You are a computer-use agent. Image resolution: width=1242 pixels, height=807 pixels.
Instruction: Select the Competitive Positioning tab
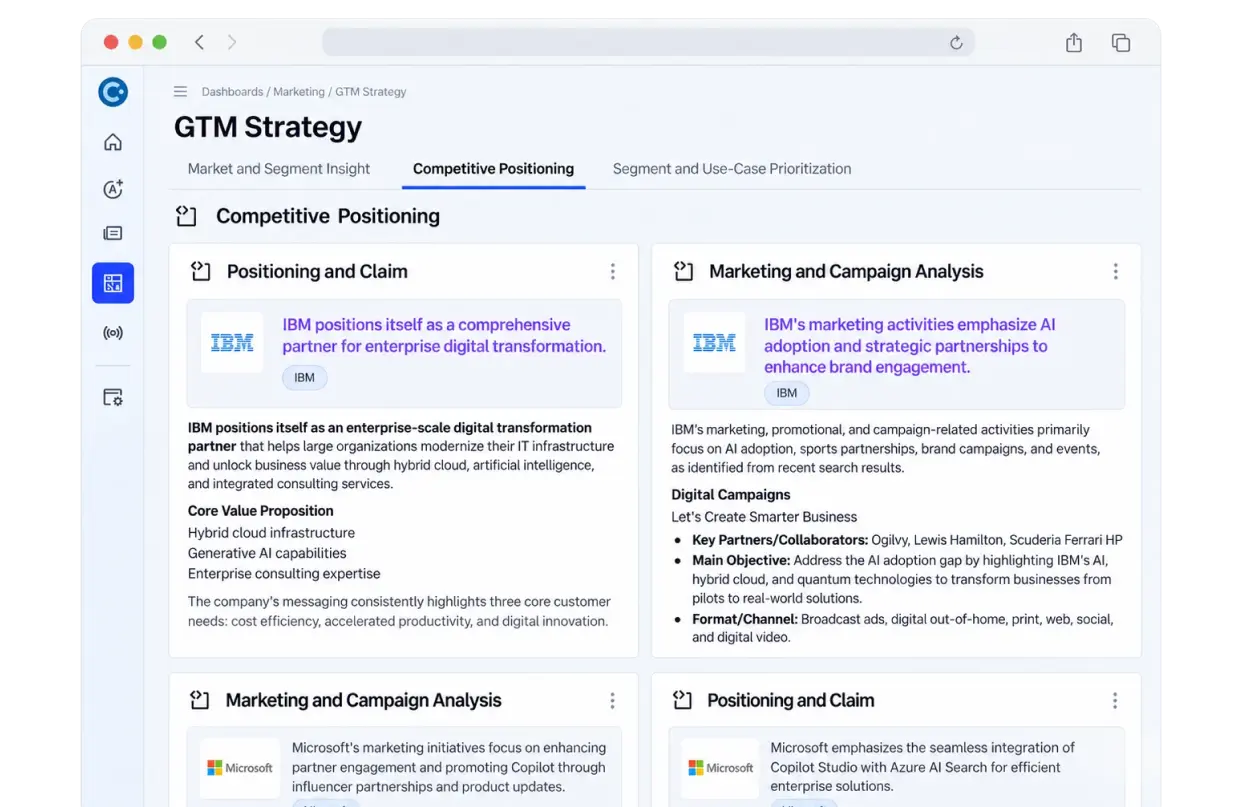(493, 169)
